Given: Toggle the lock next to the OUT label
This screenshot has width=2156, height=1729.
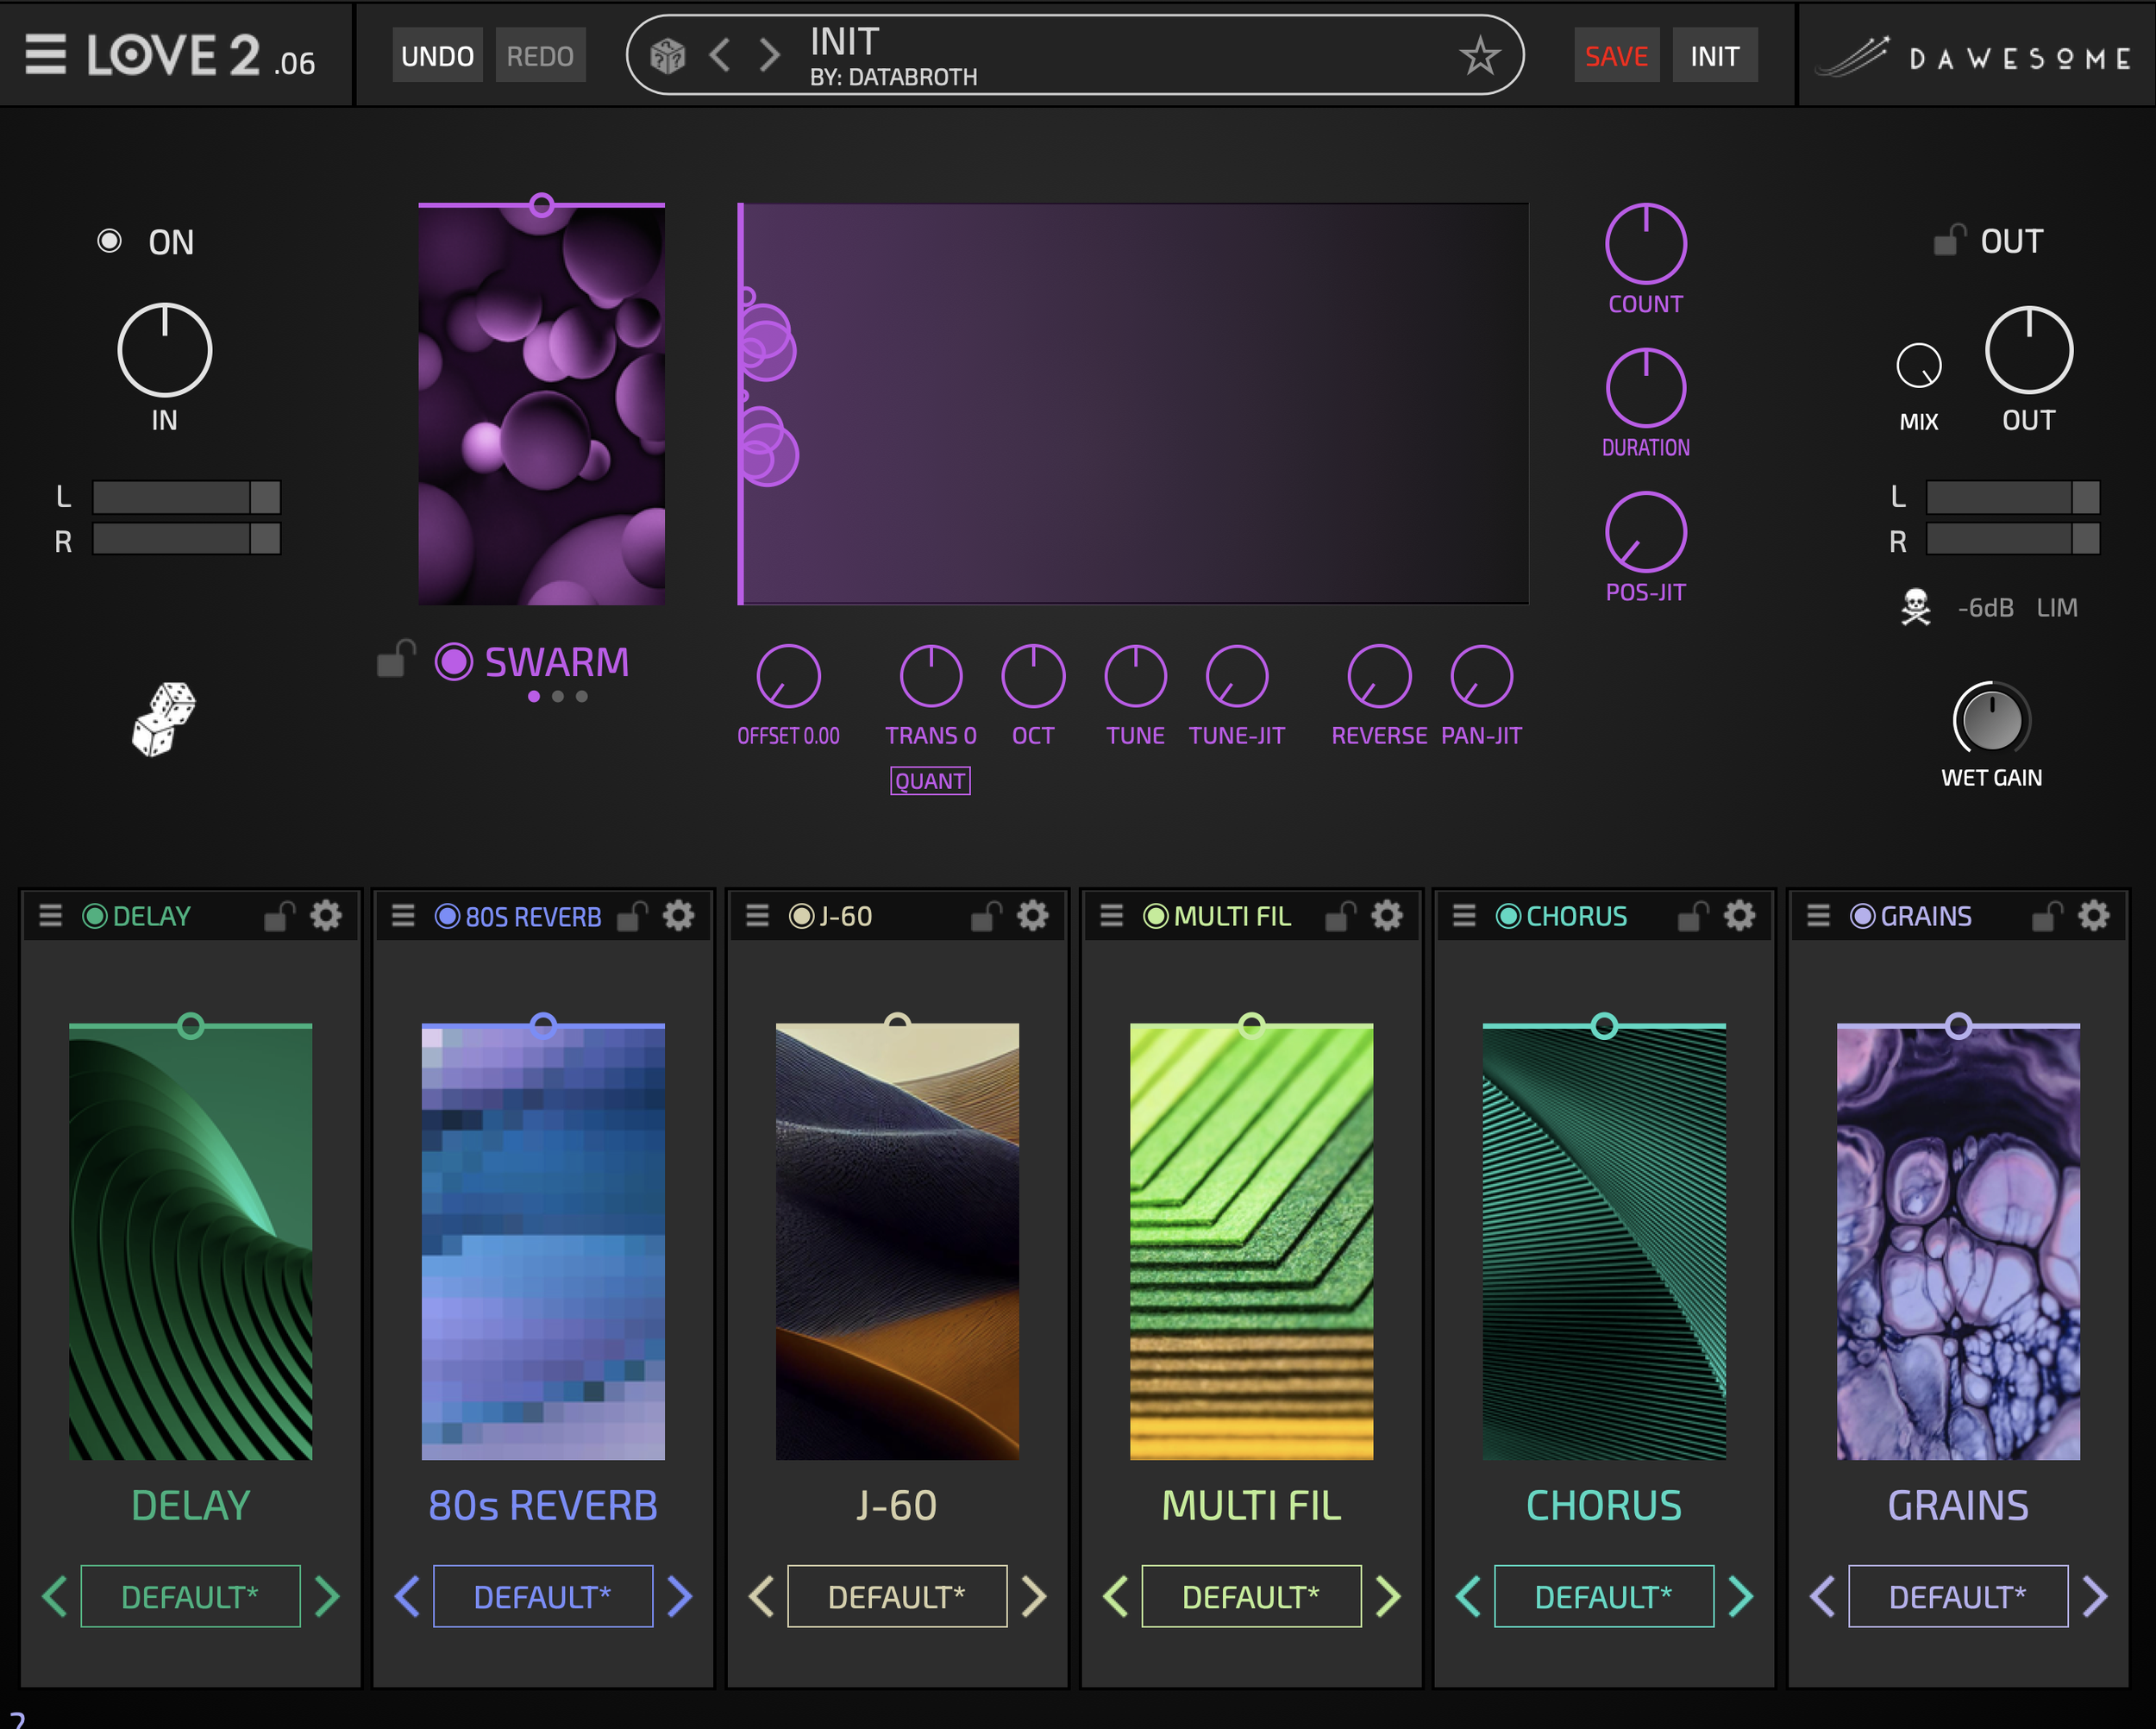Looking at the screenshot, I should tap(1949, 241).
